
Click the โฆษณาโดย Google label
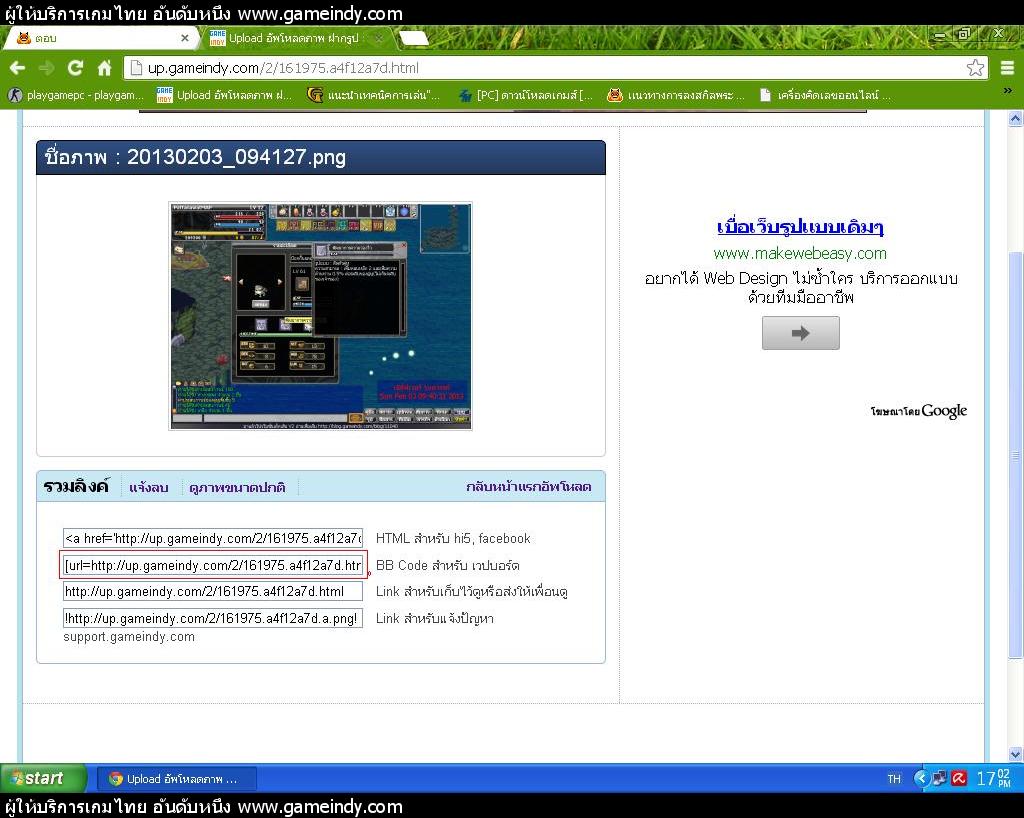[919, 411]
